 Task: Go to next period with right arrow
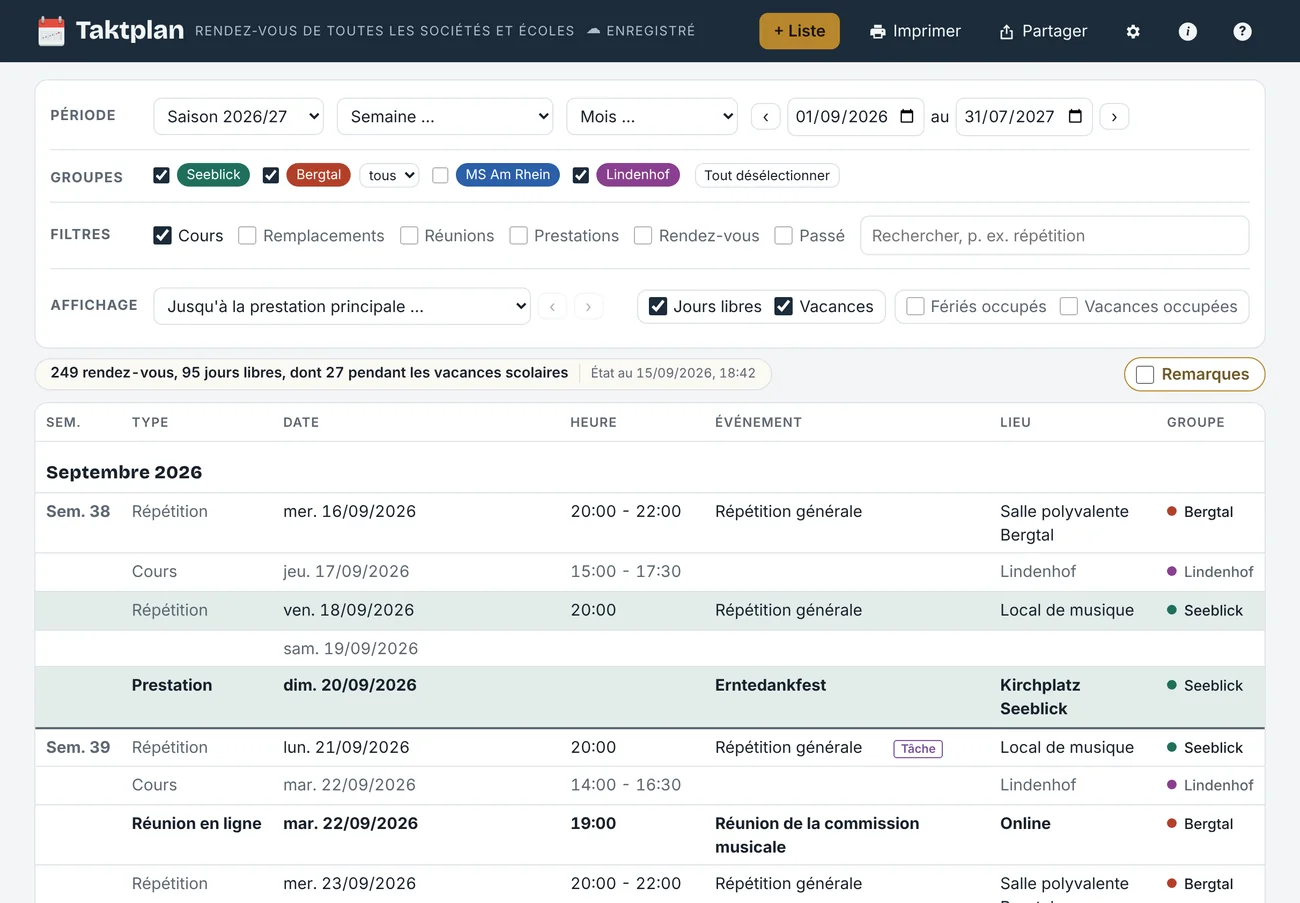pos(1114,116)
